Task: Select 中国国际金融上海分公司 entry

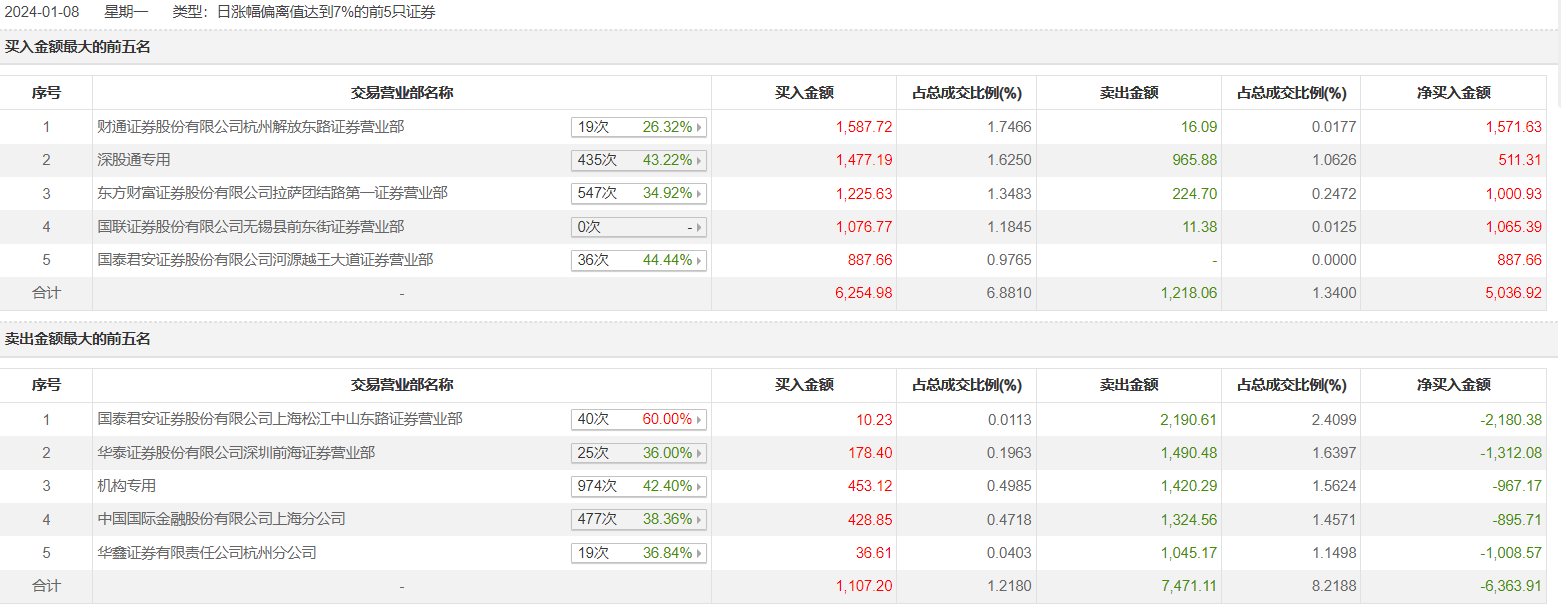Action: point(221,519)
